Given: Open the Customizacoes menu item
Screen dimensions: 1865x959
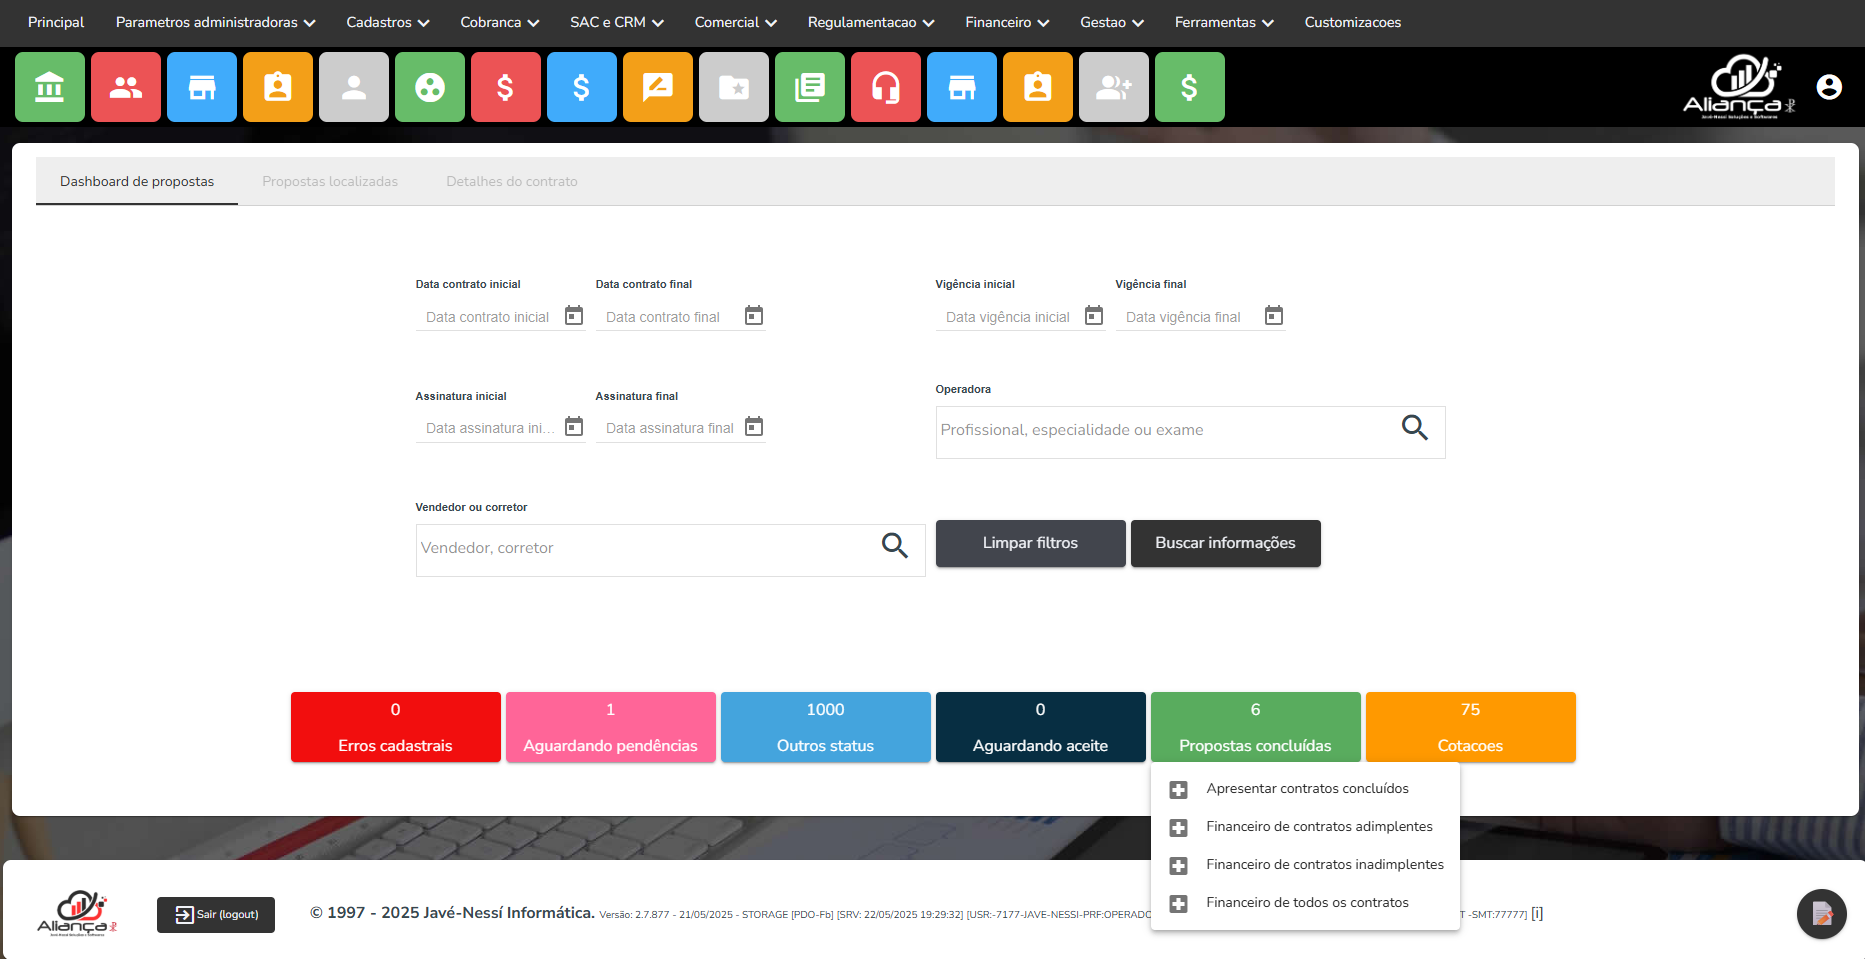Looking at the screenshot, I should [x=1352, y=22].
